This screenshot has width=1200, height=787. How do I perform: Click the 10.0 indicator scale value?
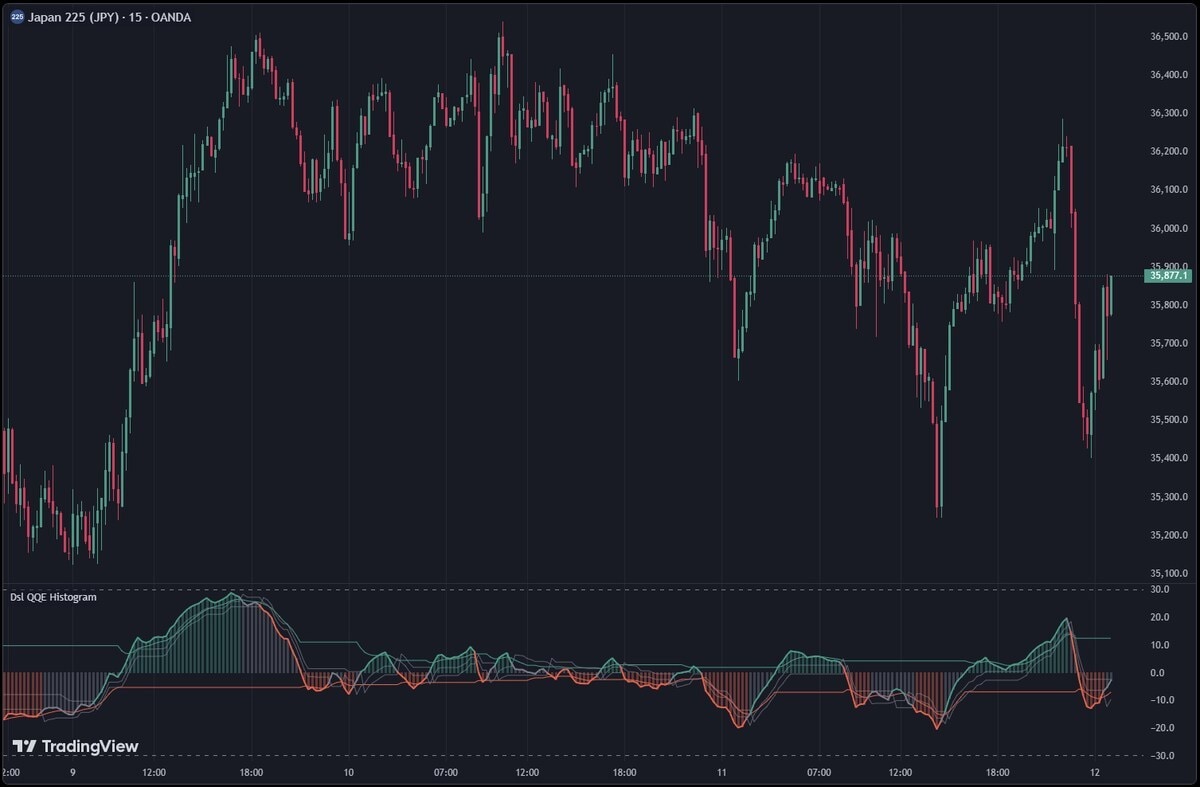pyautogui.click(x=1159, y=645)
